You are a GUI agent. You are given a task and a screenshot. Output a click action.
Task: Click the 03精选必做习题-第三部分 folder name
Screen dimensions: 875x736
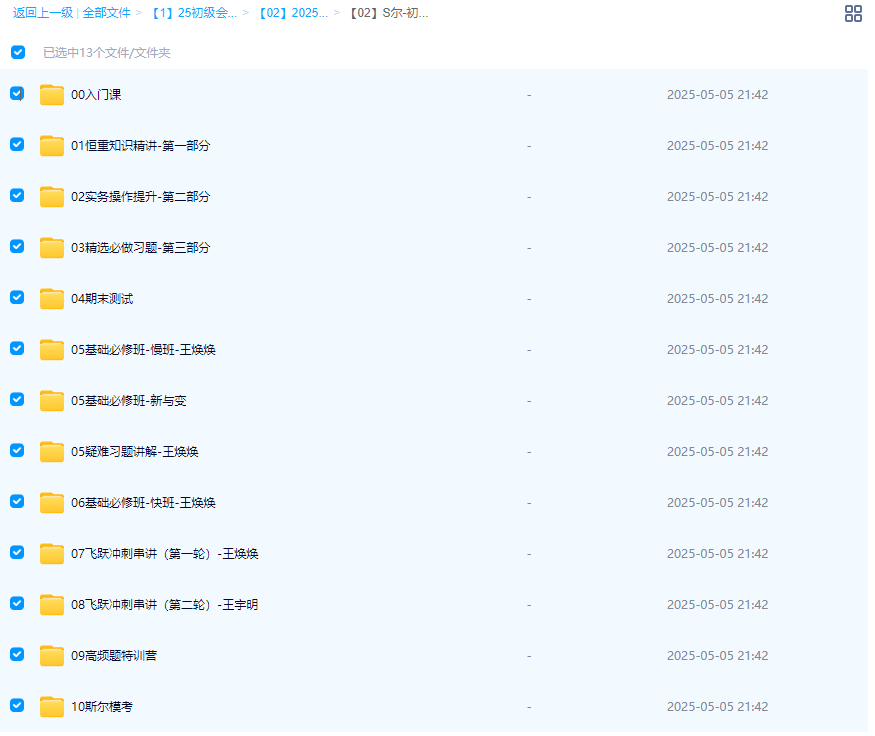tap(141, 248)
